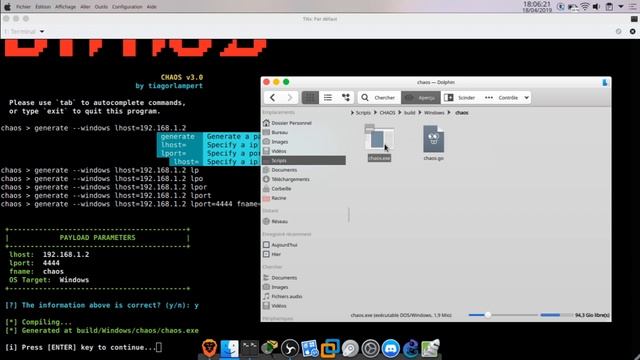Click the y/n confirmation line in terminal
Viewport: 640px width, 360px height.
(x=102, y=305)
